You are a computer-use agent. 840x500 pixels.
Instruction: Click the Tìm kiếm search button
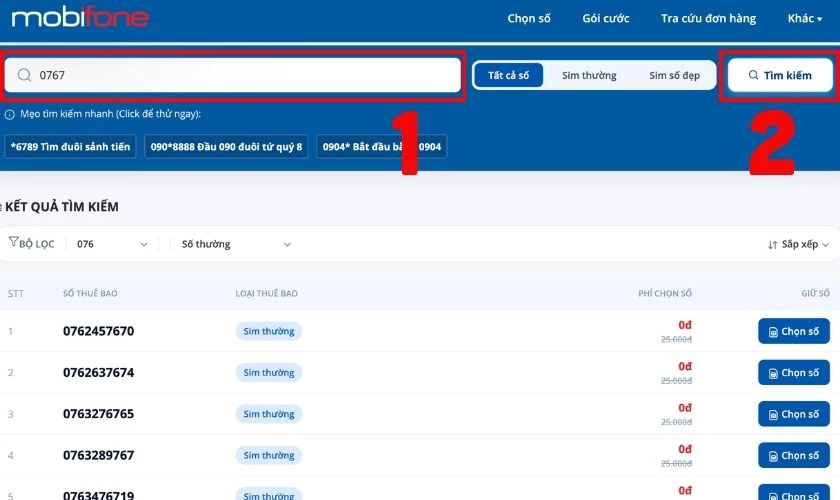[780, 75]
